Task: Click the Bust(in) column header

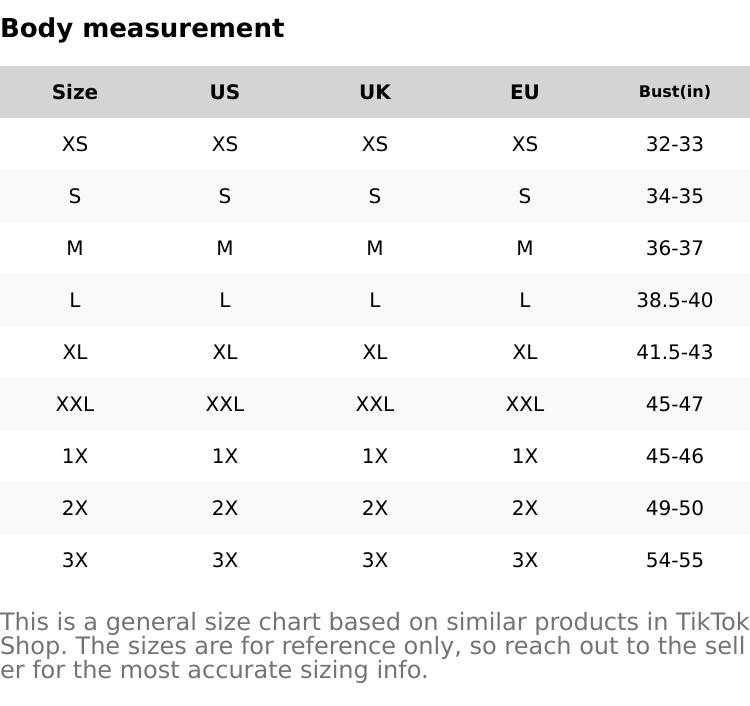Action: tap(675, 92)
